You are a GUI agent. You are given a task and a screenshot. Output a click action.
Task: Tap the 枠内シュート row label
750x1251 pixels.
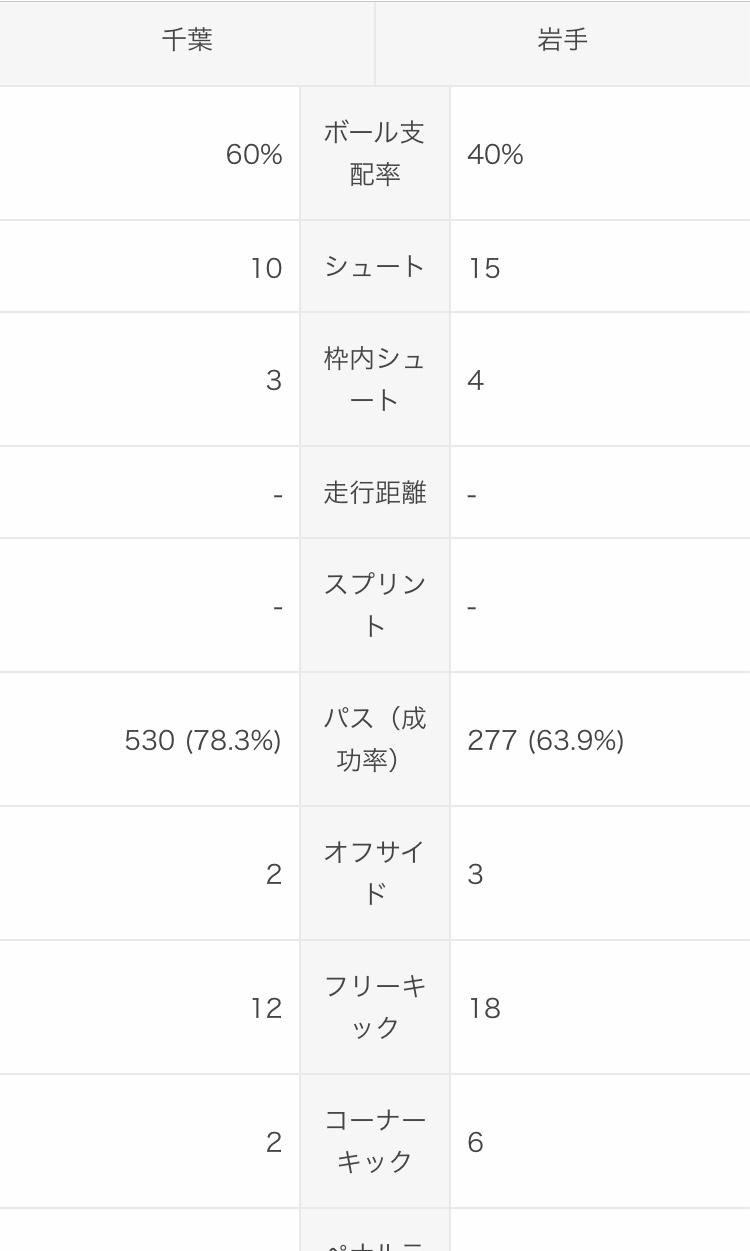pyautogui.click(x=374, y=379)
